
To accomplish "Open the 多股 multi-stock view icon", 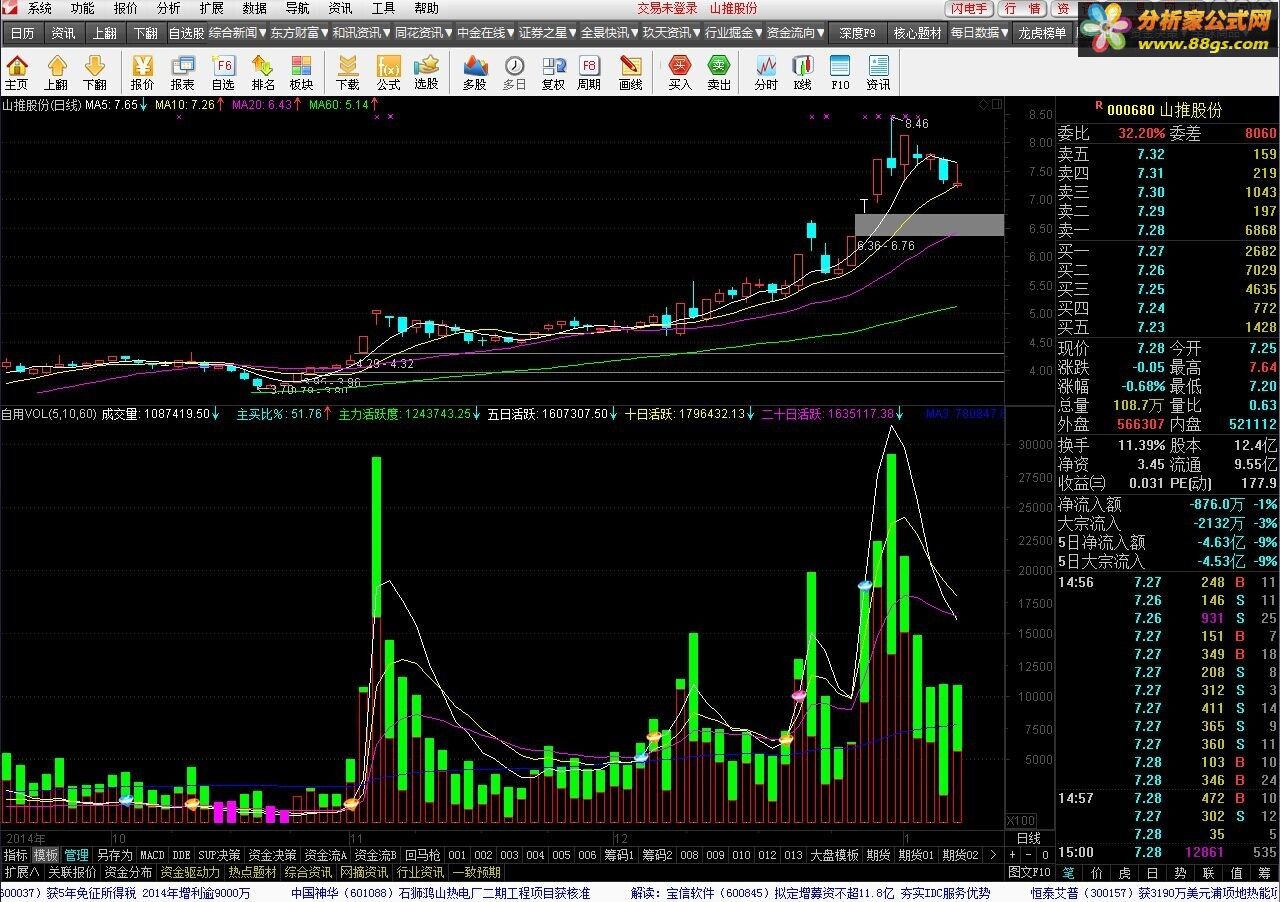I will pos(474,73).
